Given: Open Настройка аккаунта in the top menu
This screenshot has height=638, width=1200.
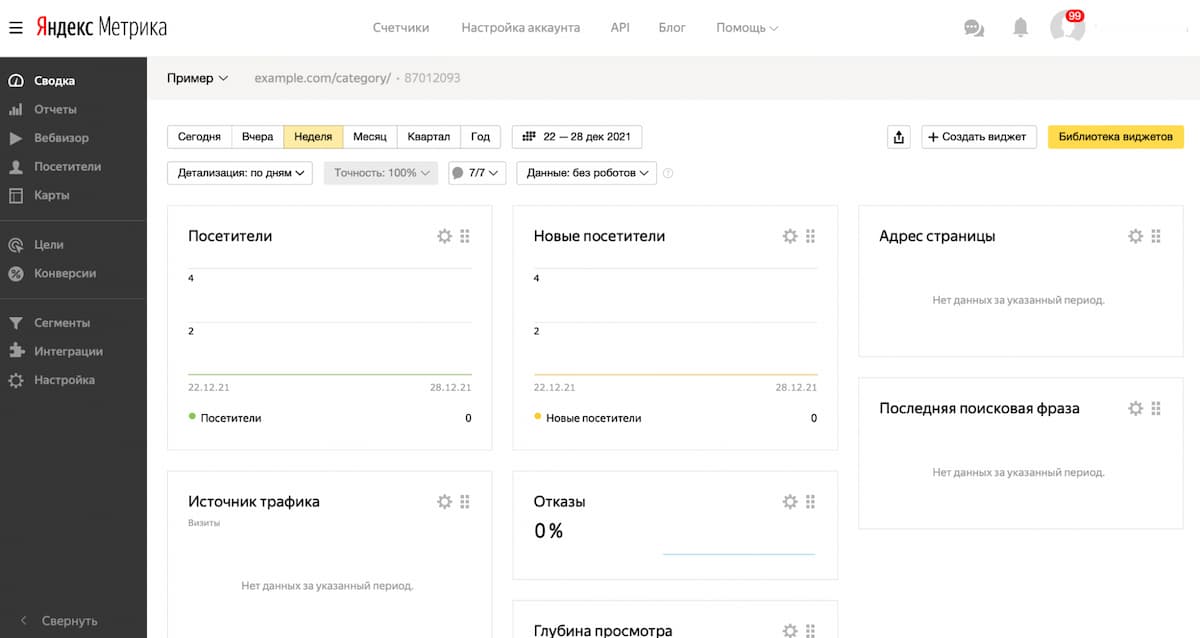Looking at the screenshot, I should click(x=520, y=28).
